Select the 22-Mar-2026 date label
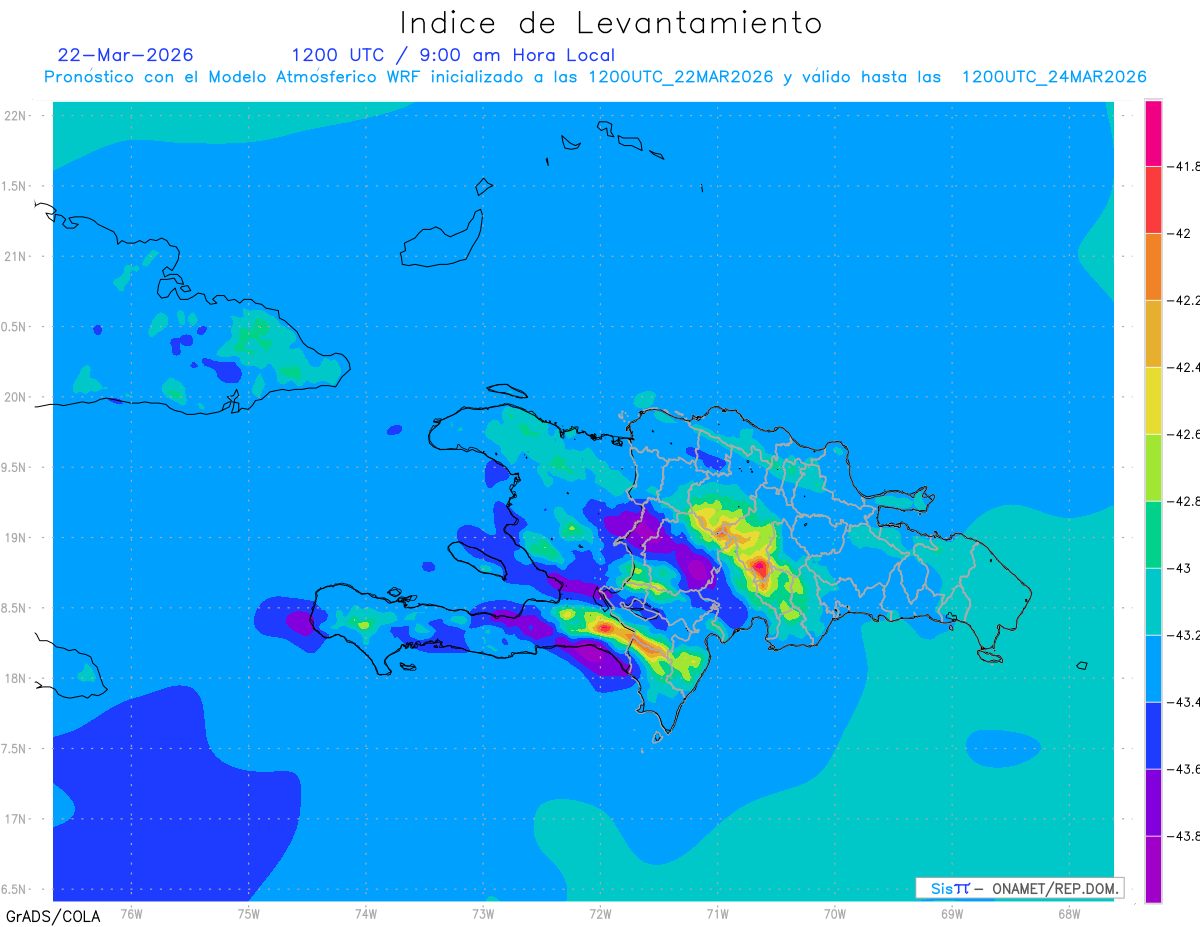 (x=125, y=55)
